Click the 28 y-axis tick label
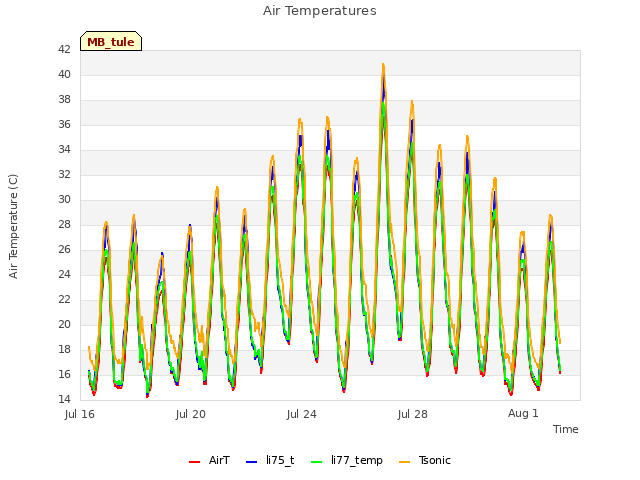The image size is (640, 480). 64,224
